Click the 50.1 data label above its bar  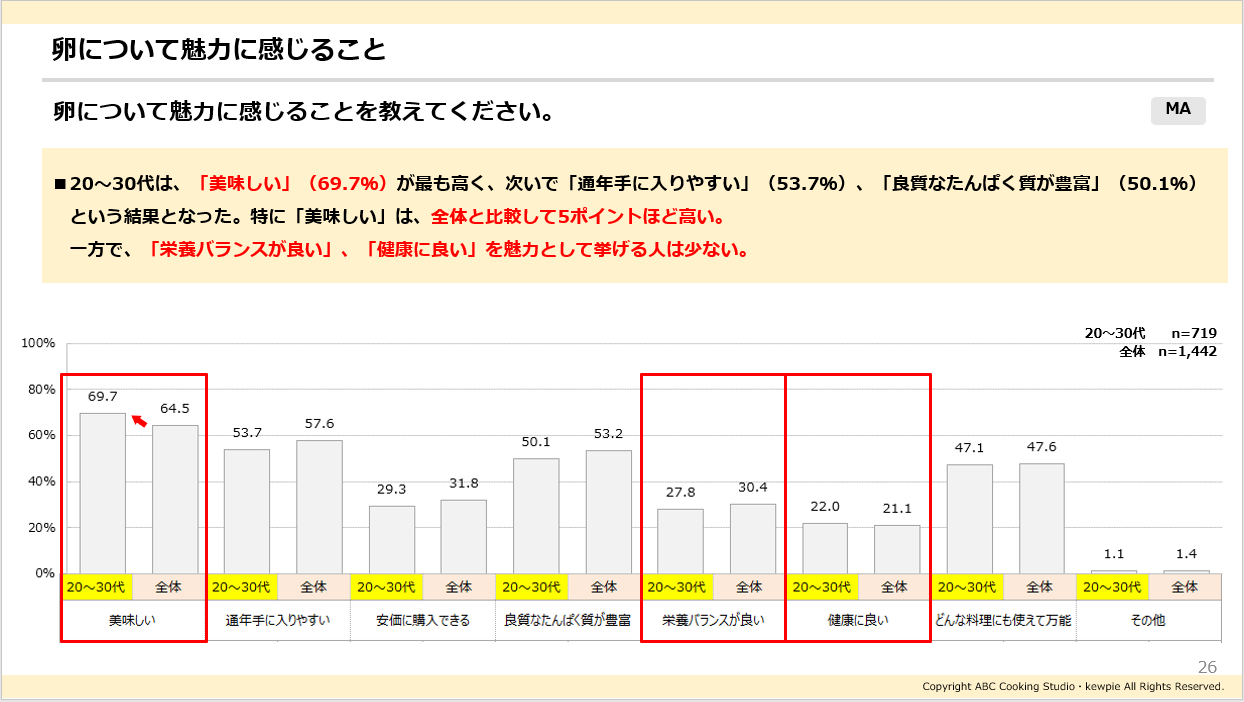pos(536,442)
